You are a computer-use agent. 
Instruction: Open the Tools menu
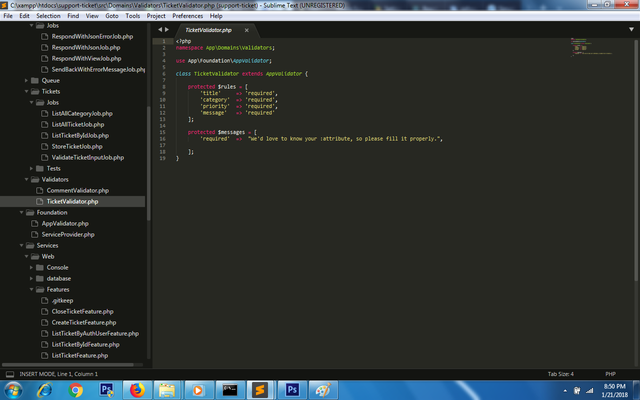(x=132, y=16)
